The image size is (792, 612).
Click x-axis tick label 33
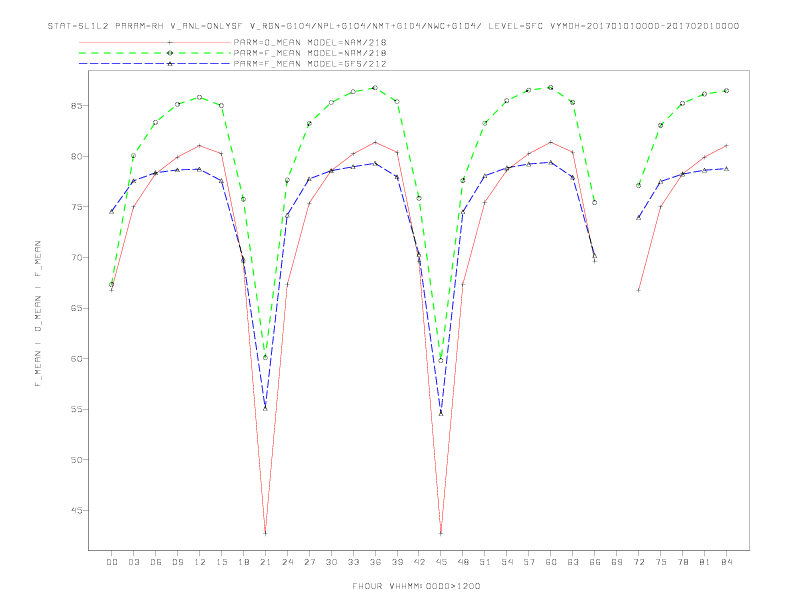(353, 562)
